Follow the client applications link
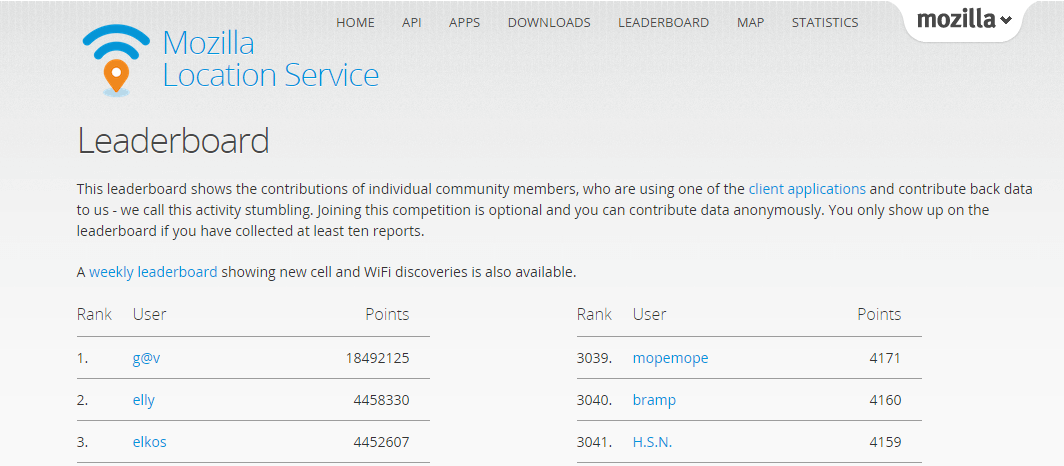 [807, 189]
